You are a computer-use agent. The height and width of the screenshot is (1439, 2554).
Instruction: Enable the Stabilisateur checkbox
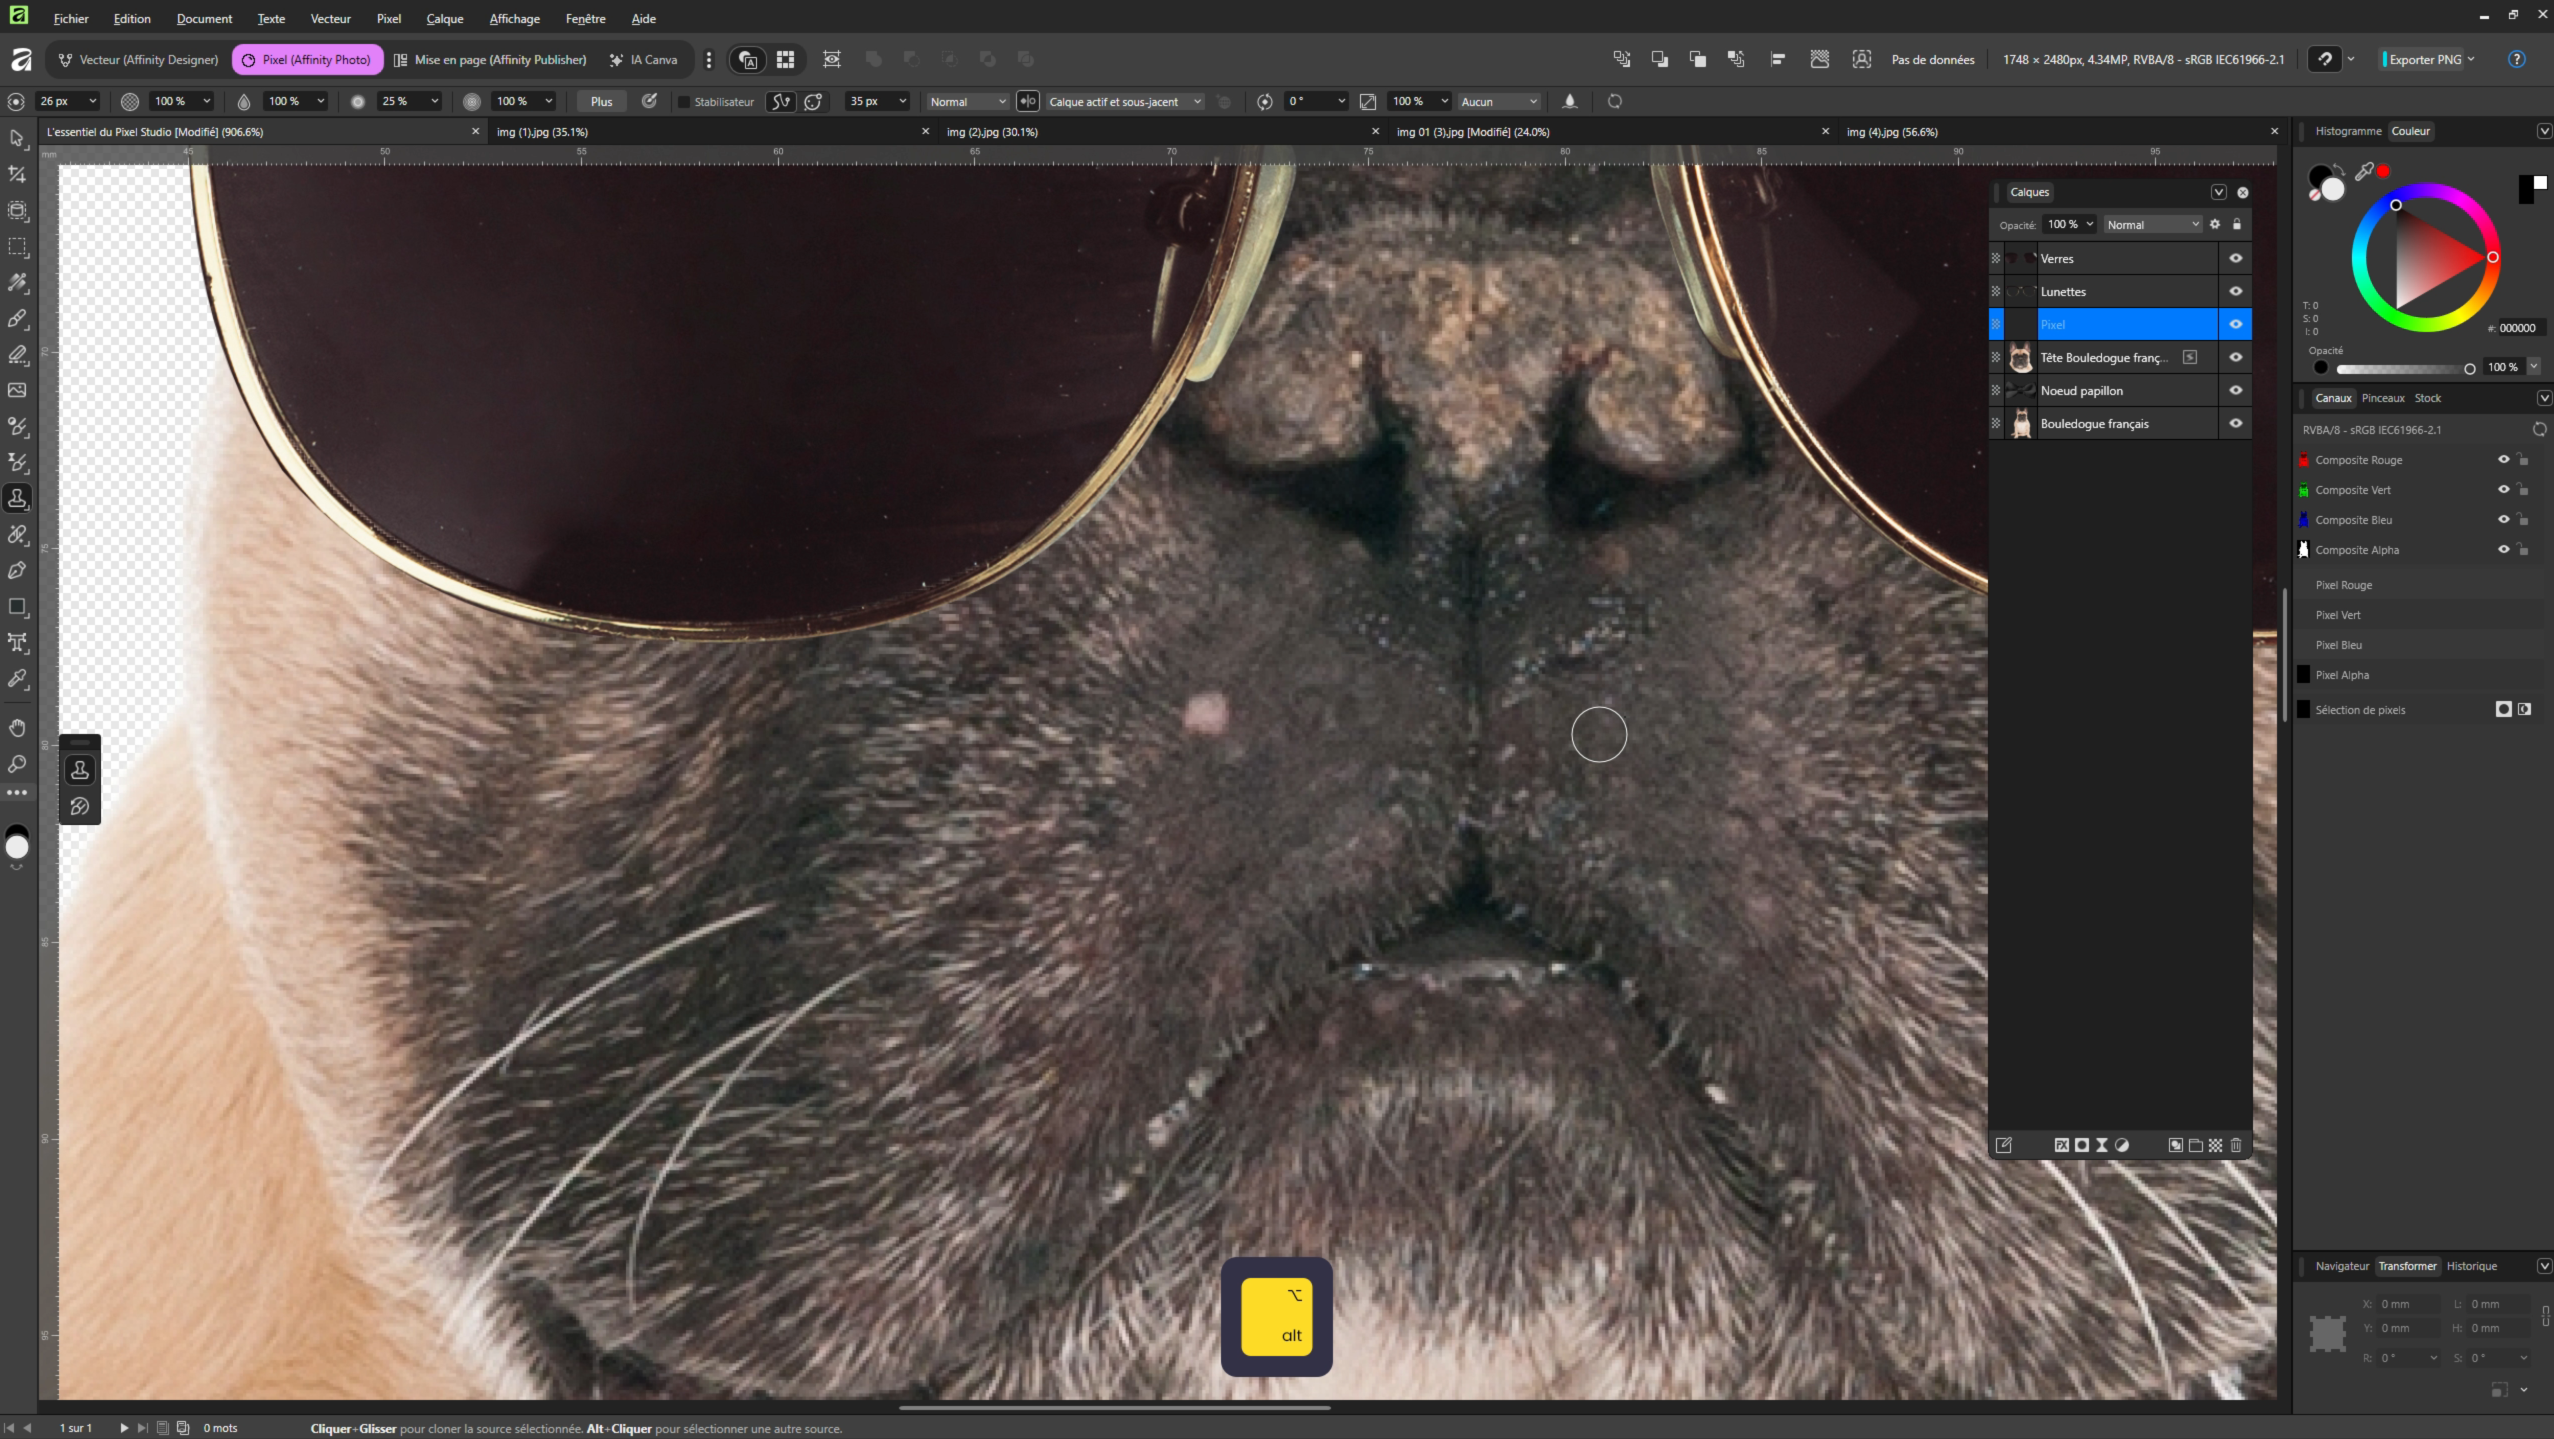click(x=684, y=102)
